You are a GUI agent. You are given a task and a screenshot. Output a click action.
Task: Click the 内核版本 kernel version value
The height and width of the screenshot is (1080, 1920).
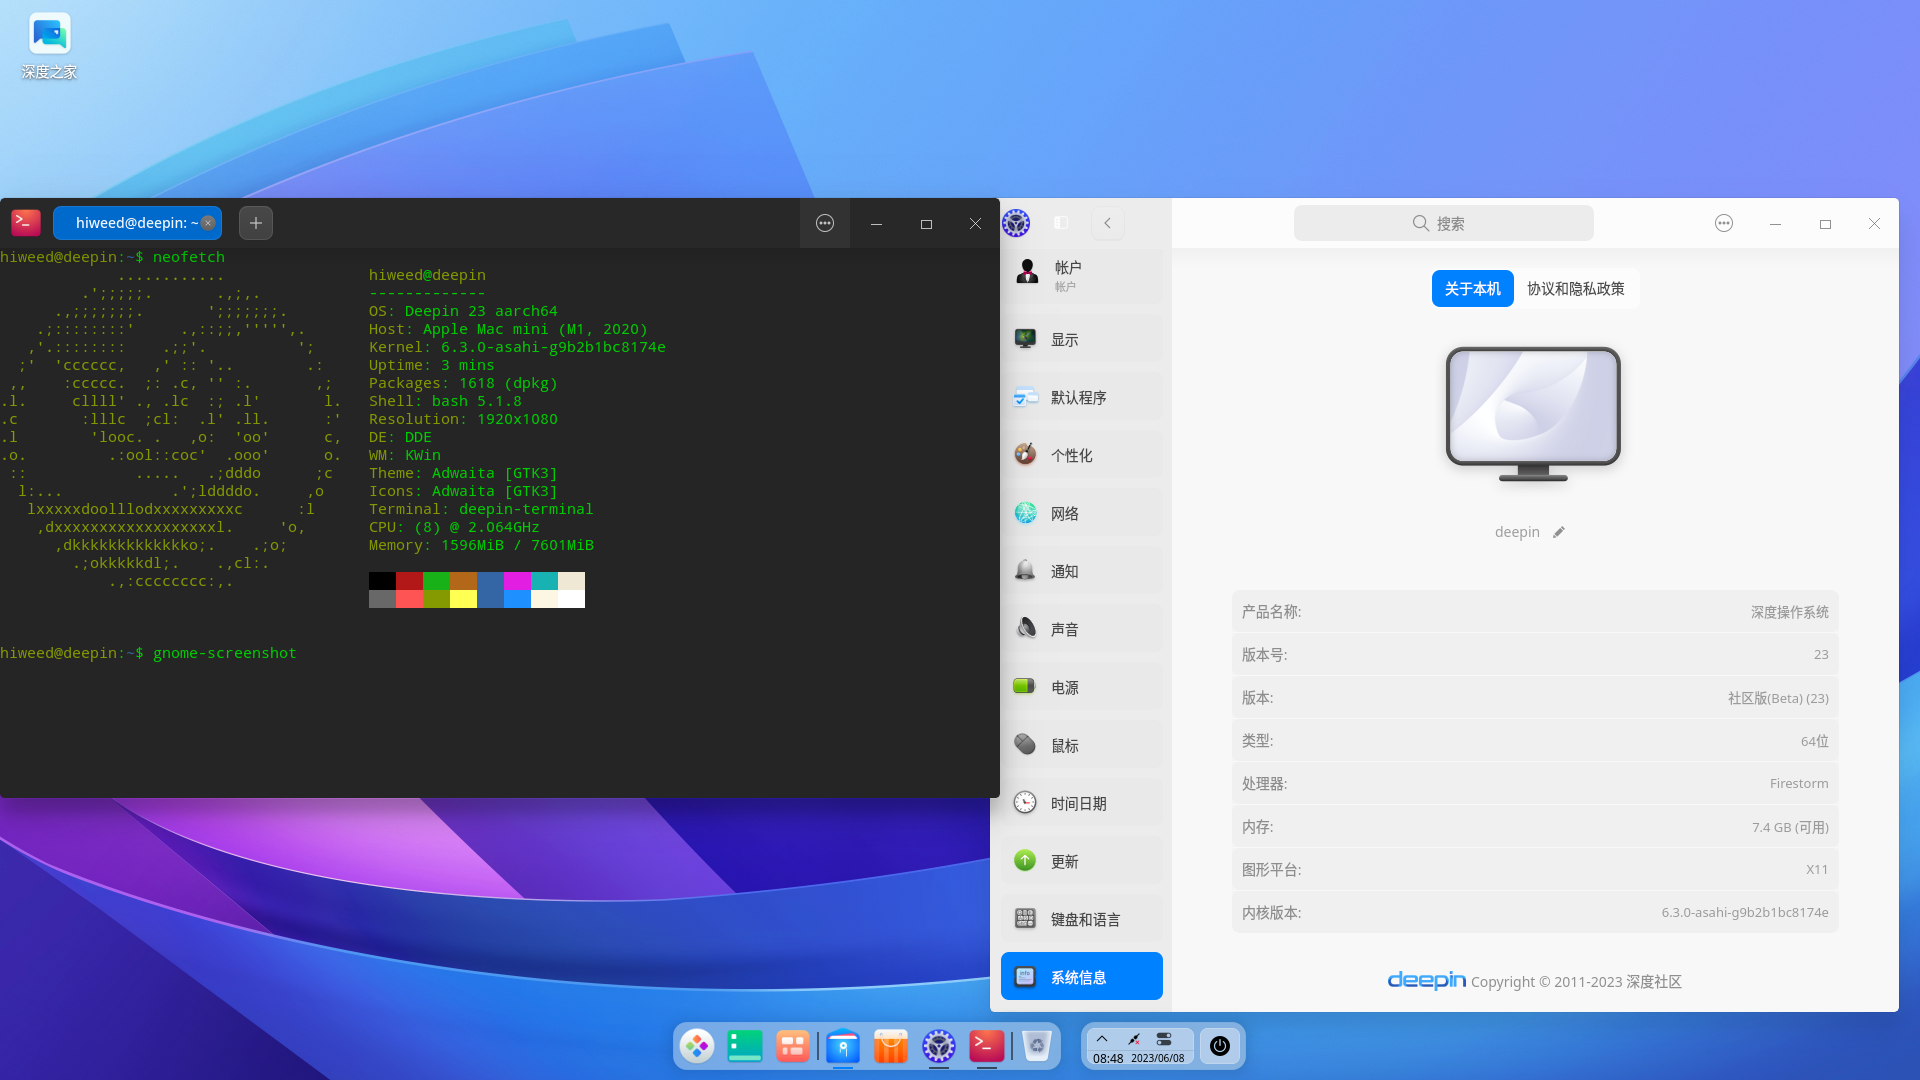tap(1745, 913)
